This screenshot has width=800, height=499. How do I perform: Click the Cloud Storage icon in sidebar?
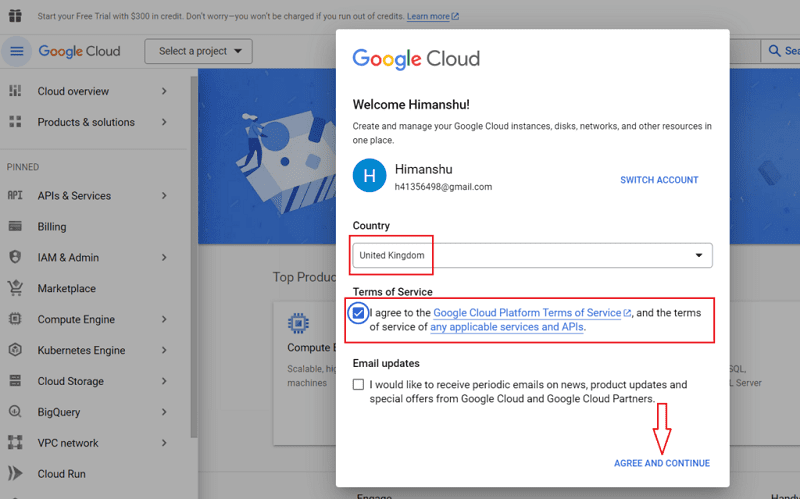click(x=15, y=381)
